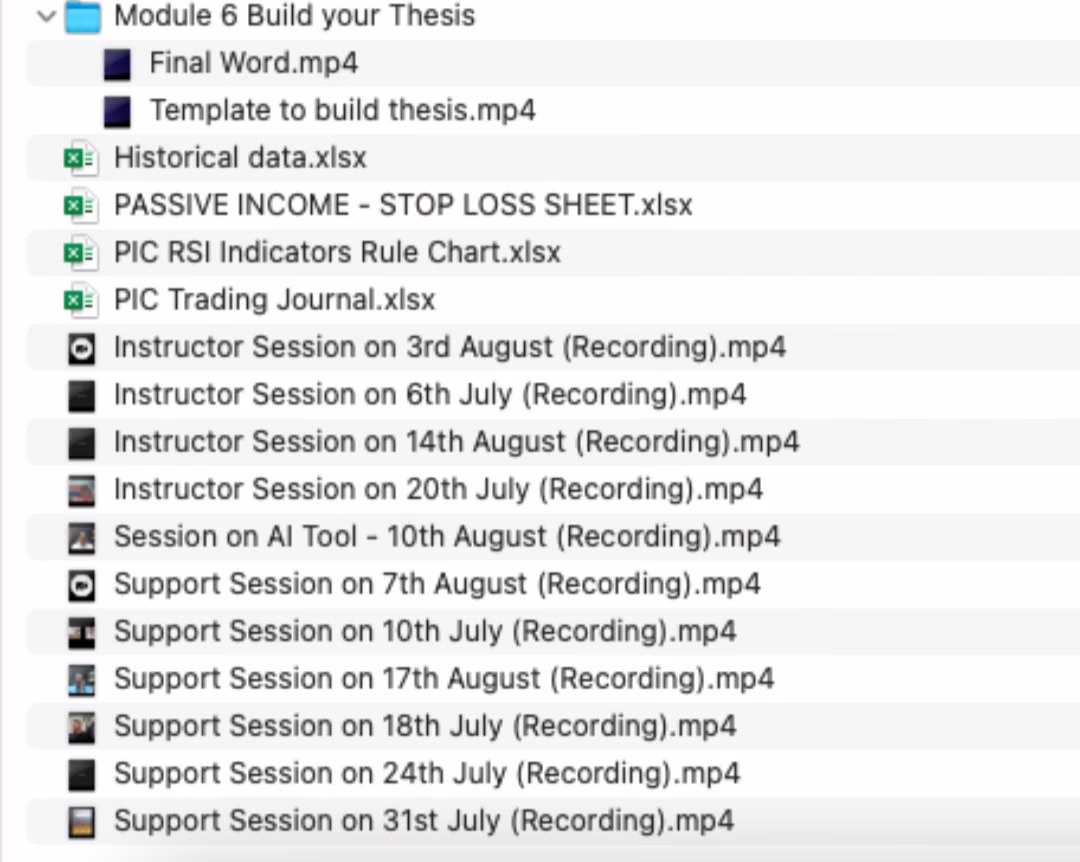
Task: Click the PIC Trading Journal Excel icon
Action: coord(80,301)
